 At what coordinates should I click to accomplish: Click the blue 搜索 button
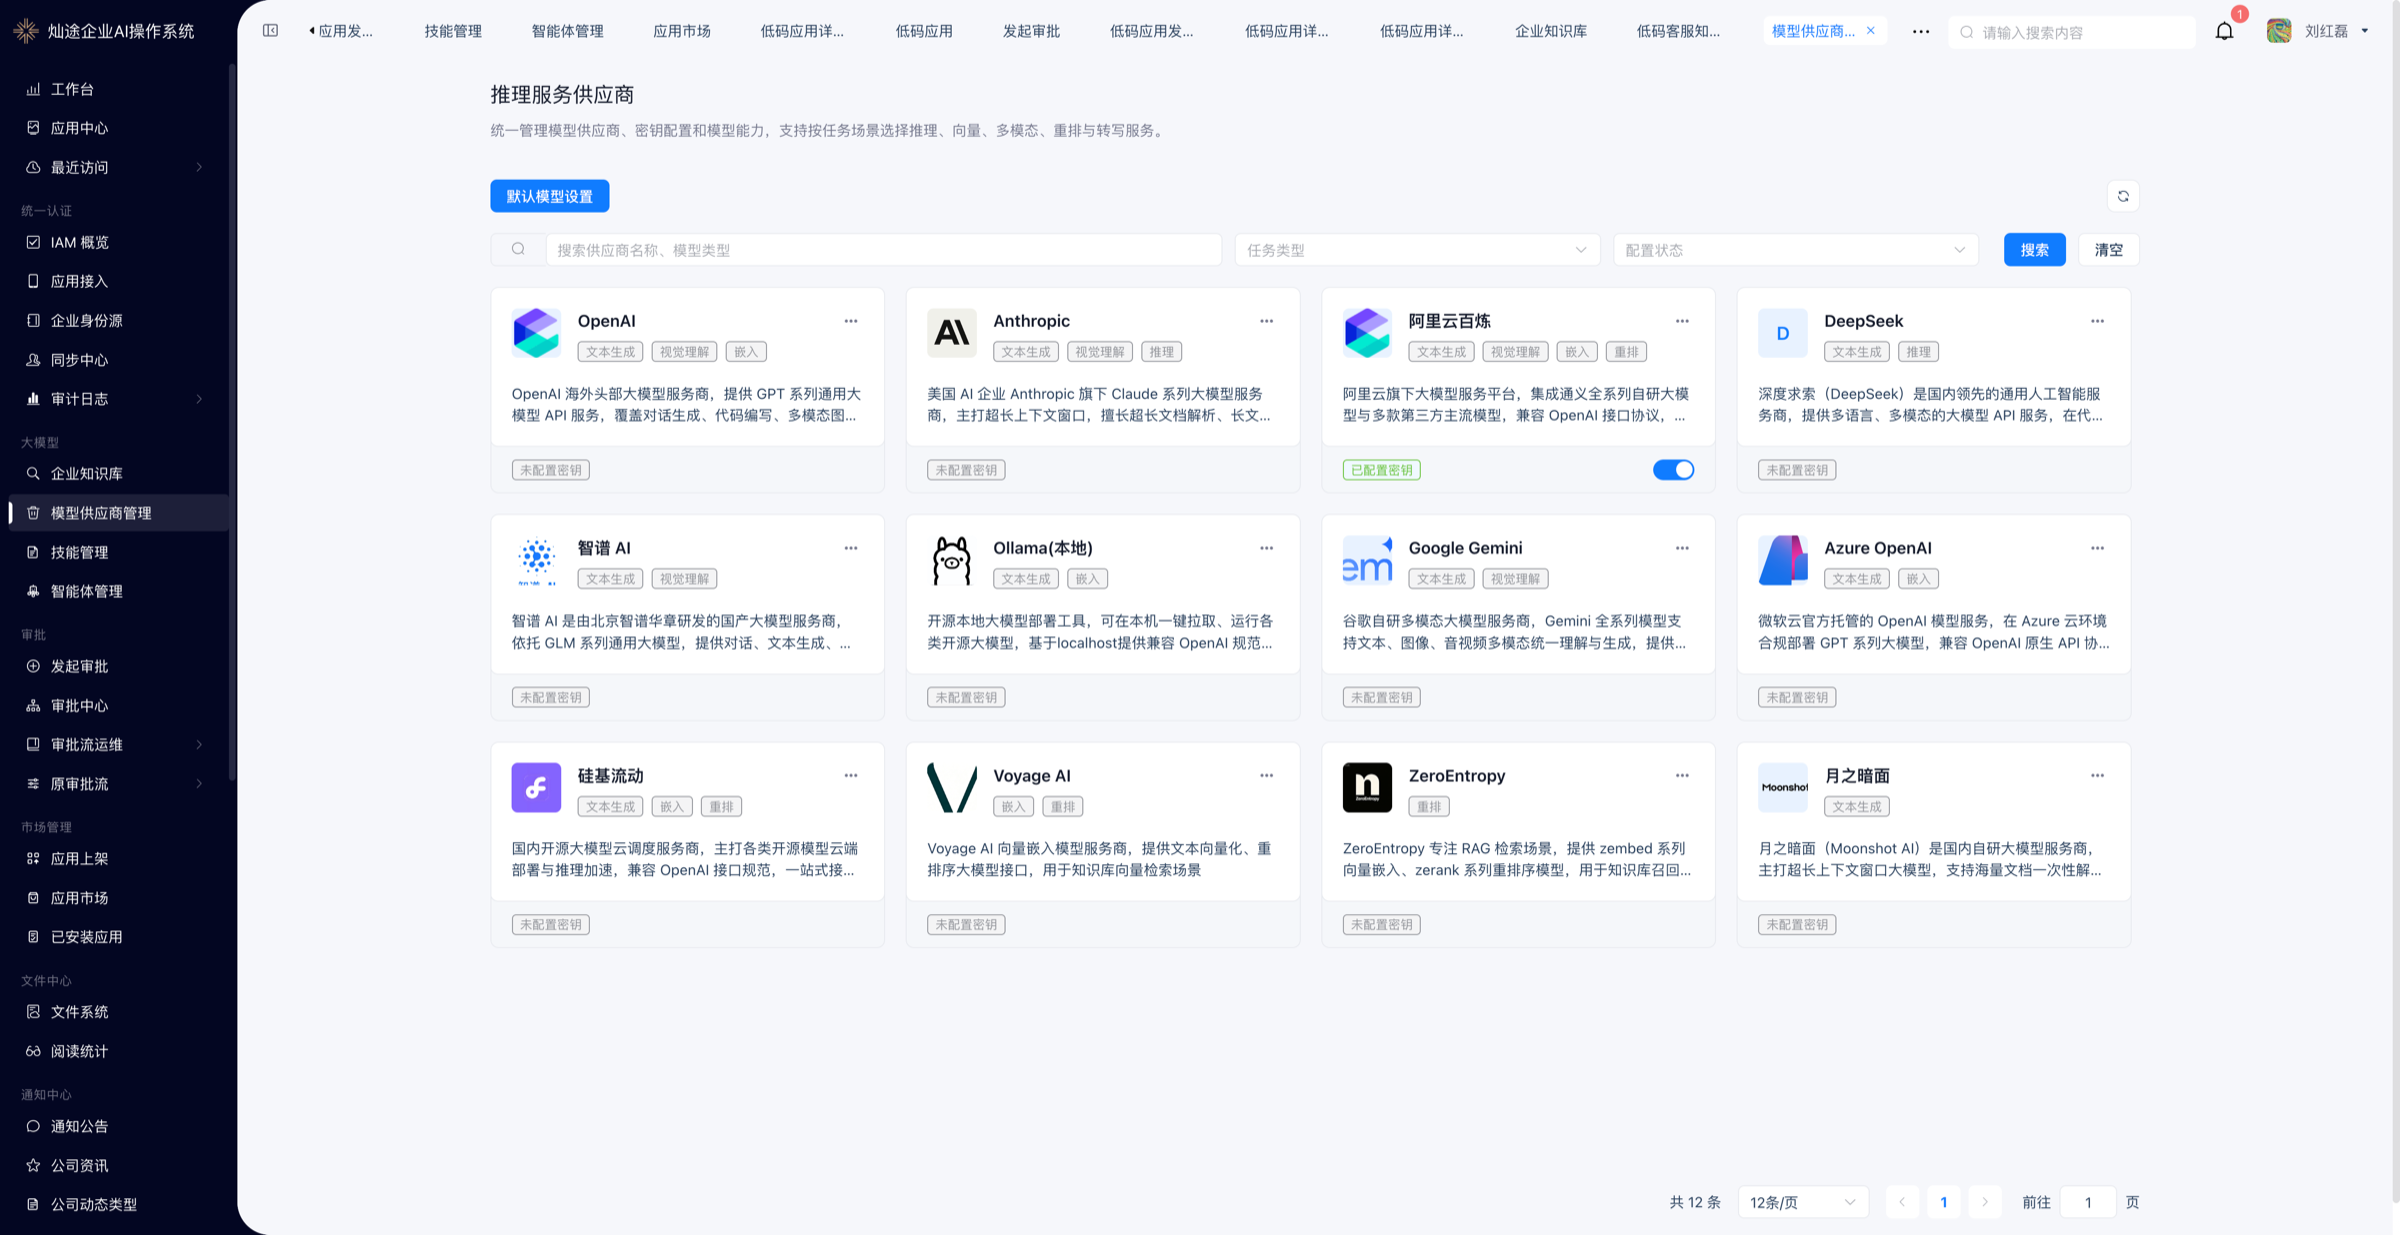click(x=2034, y=250)
